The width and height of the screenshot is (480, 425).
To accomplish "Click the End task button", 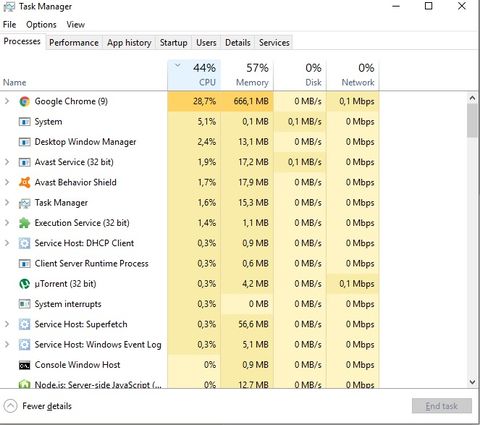I will coord(442,406).
